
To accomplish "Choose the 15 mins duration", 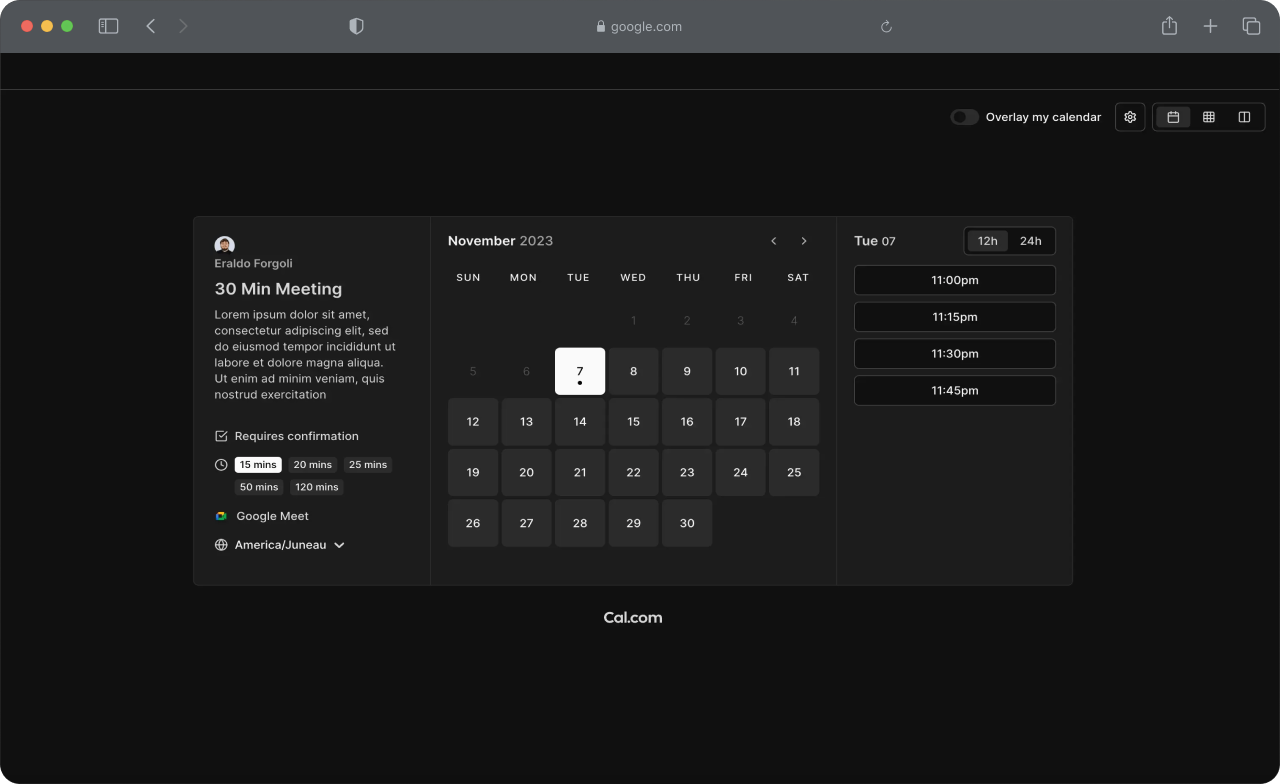I will 258,465.
